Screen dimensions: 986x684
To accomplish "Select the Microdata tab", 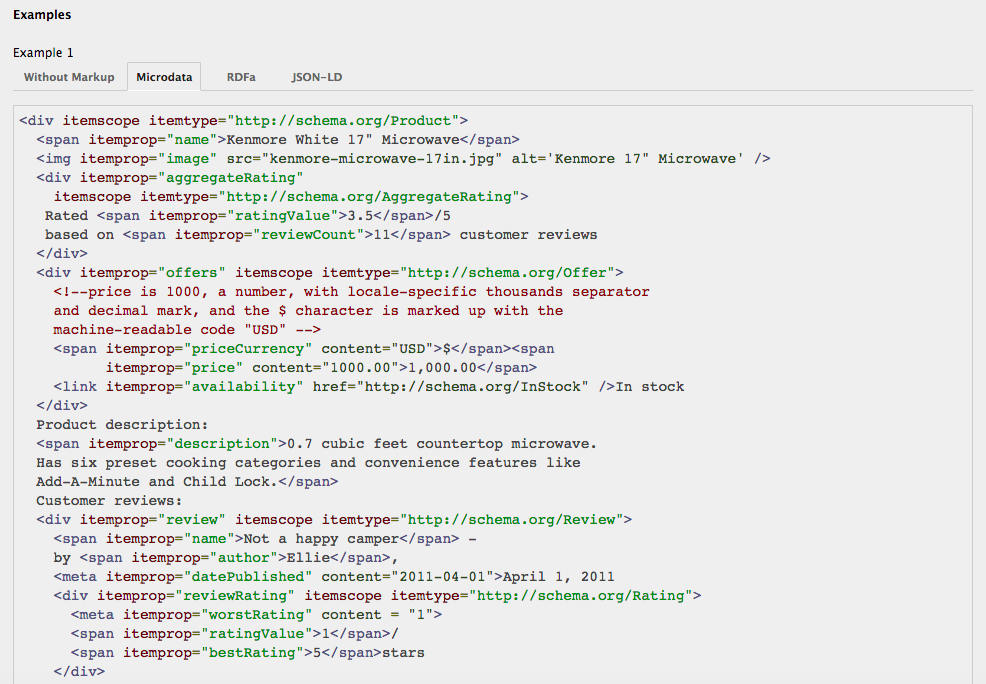I will coord(165,77).
